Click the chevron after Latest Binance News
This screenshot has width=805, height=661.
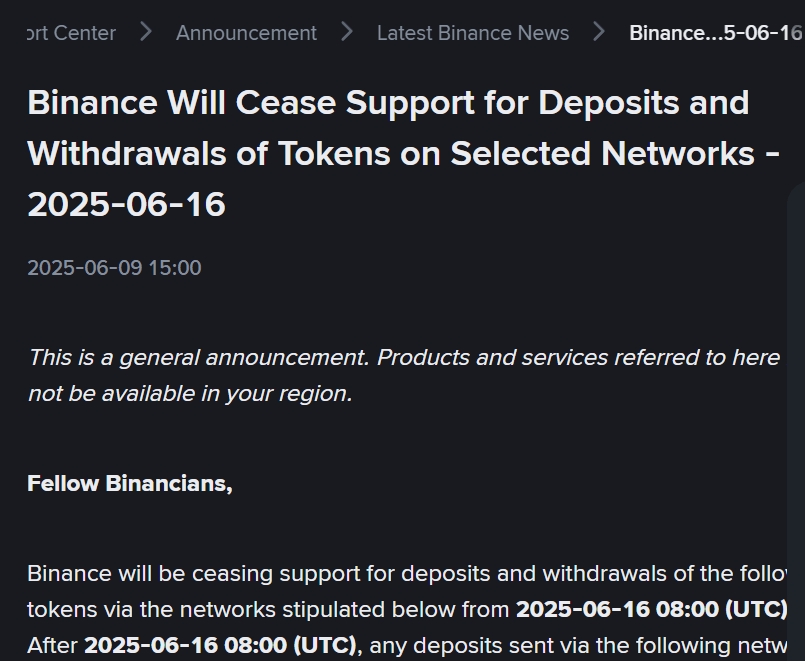[x=599, y=32]
